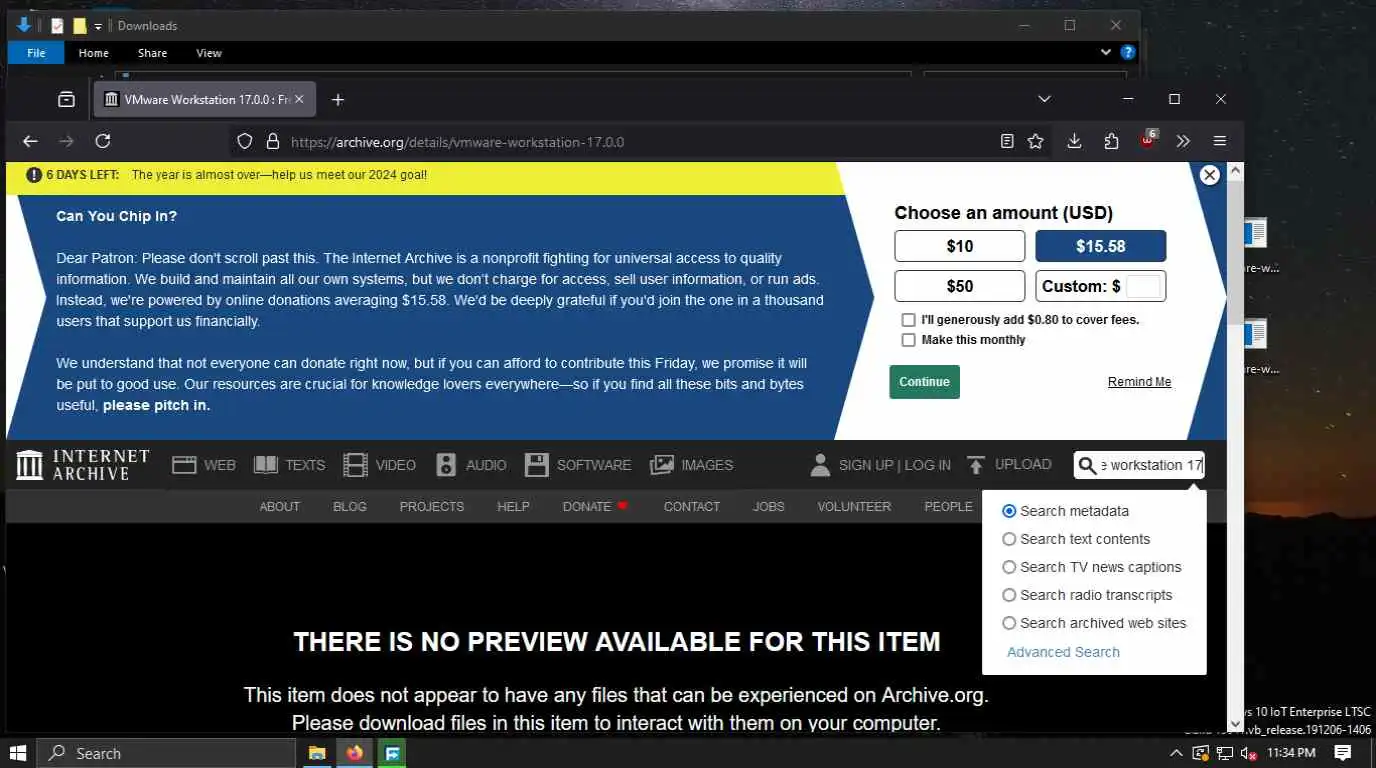This screenshot has height=768, width=1376.
Task: Click the magnifying glass search icon
Action: click(1087, 465)
